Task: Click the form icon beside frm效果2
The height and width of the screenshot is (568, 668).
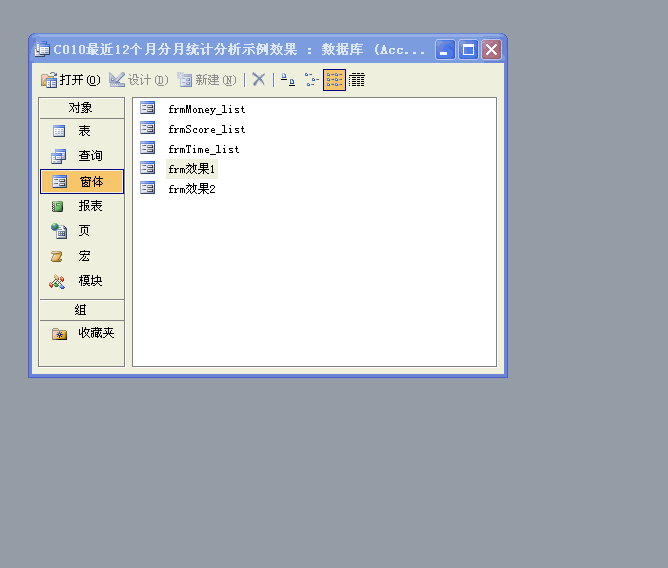Action: pyautogui.click(x=147, y=188)
